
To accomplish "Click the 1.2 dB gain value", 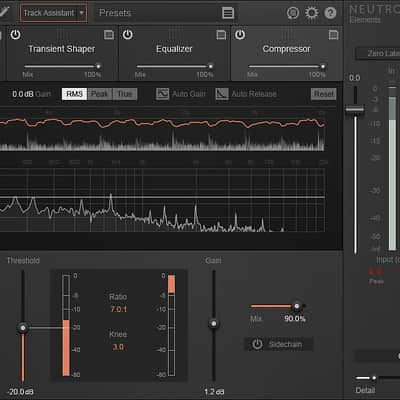I will tap(214, 392).
